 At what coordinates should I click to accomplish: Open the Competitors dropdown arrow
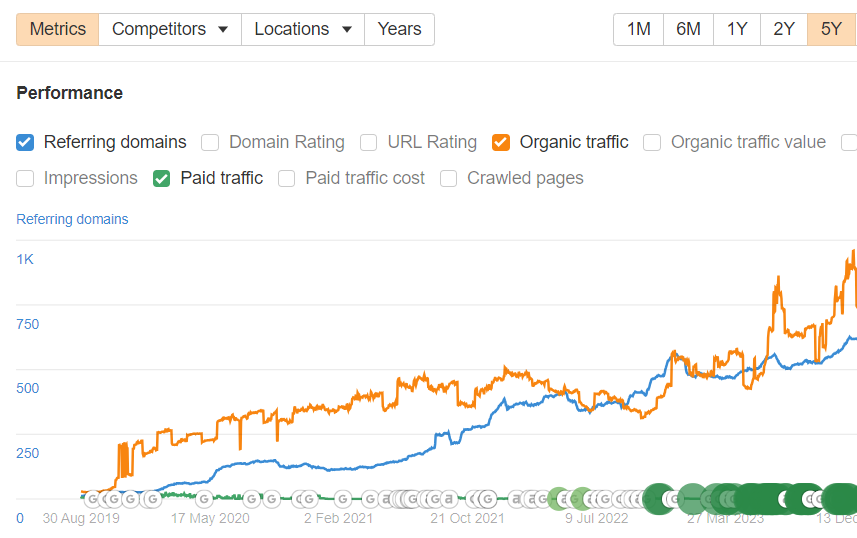click(x=222, y=29)
